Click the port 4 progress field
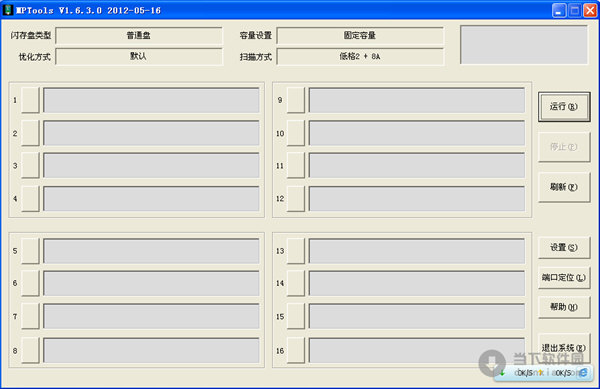The height and width of the screenshot is (389, 600). [x=151, y=199]
